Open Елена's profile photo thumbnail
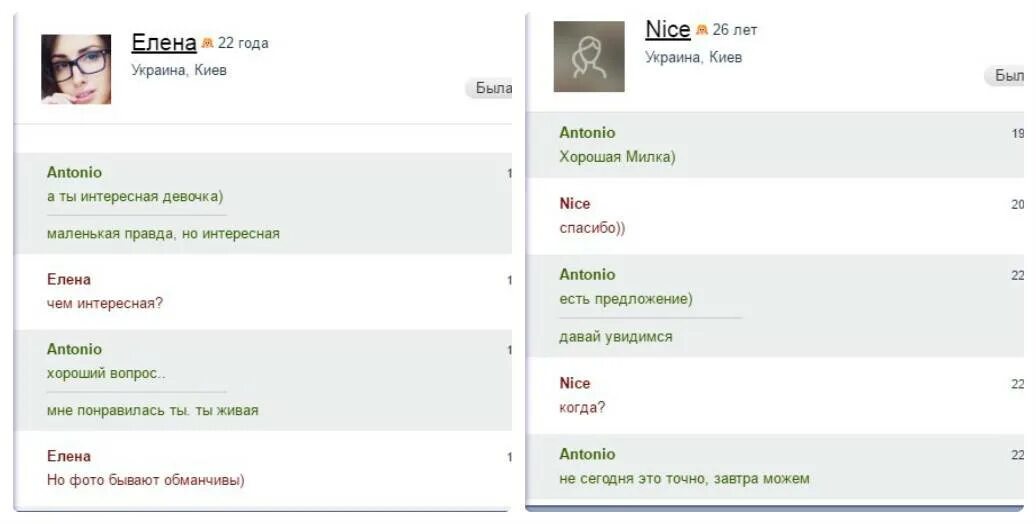The height and width of the screenshot is (524, 1036). tap(76, 69)
